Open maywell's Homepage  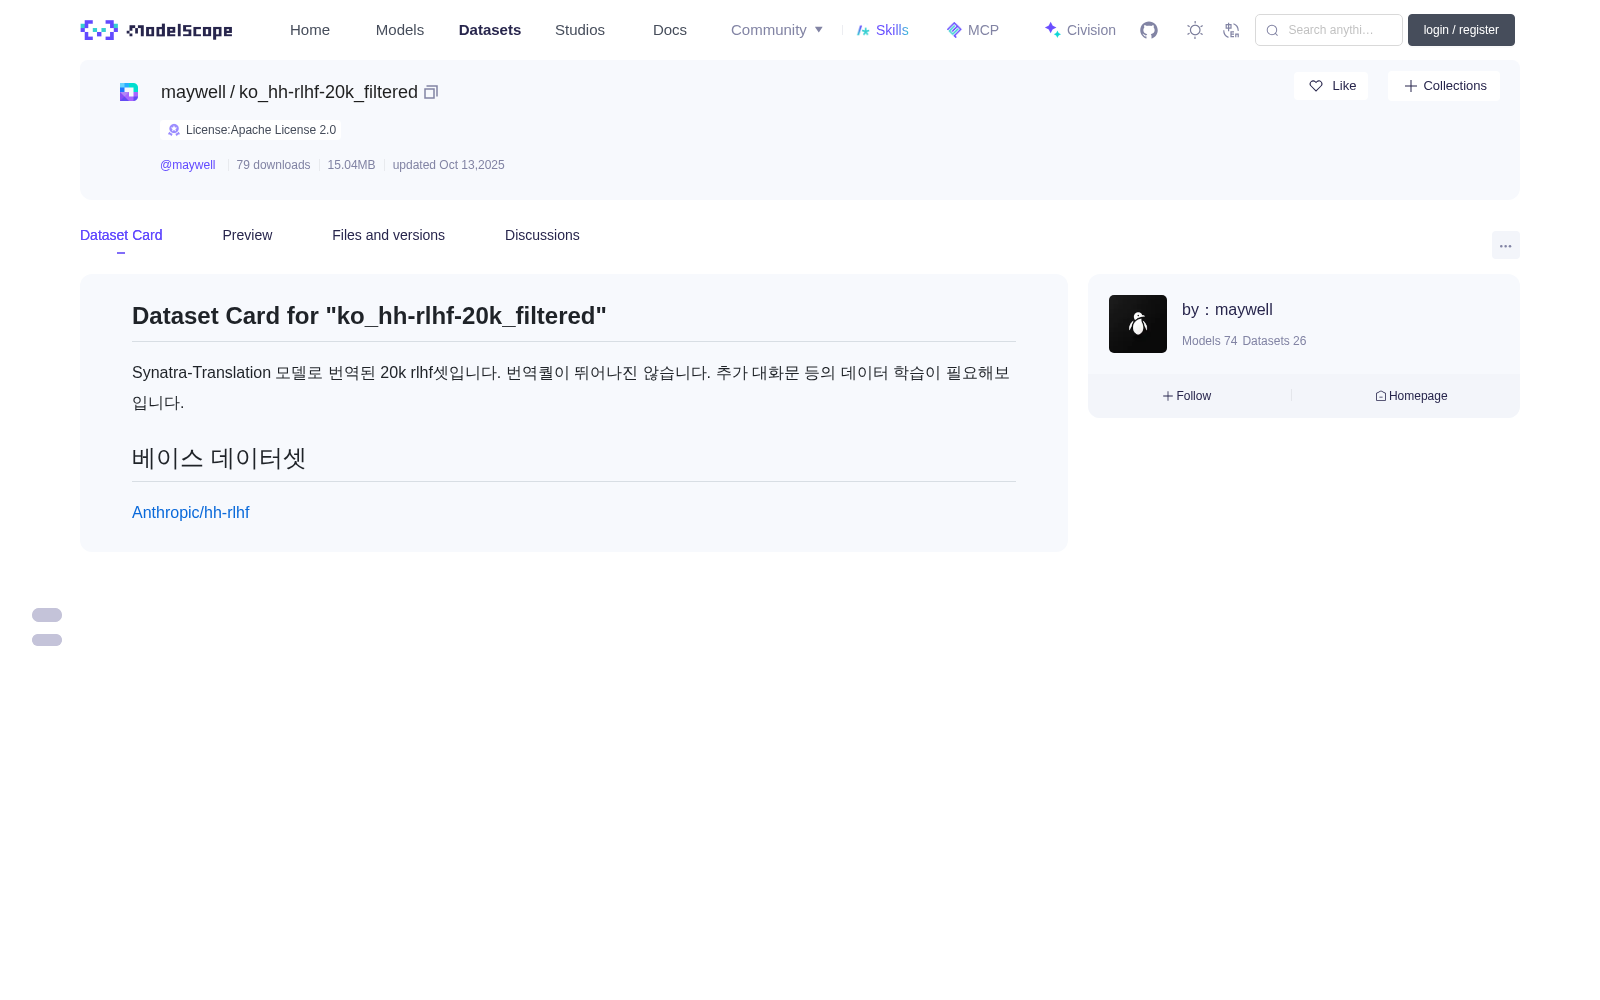tap(1411, 396)
